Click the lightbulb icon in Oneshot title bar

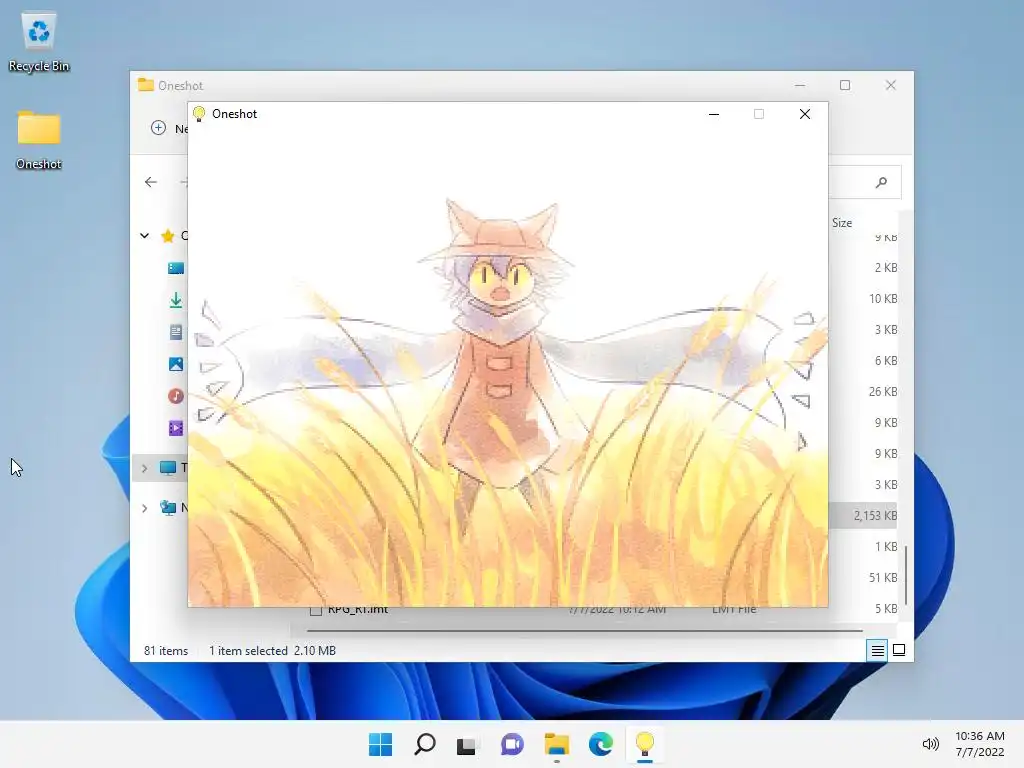coord(199,114)
